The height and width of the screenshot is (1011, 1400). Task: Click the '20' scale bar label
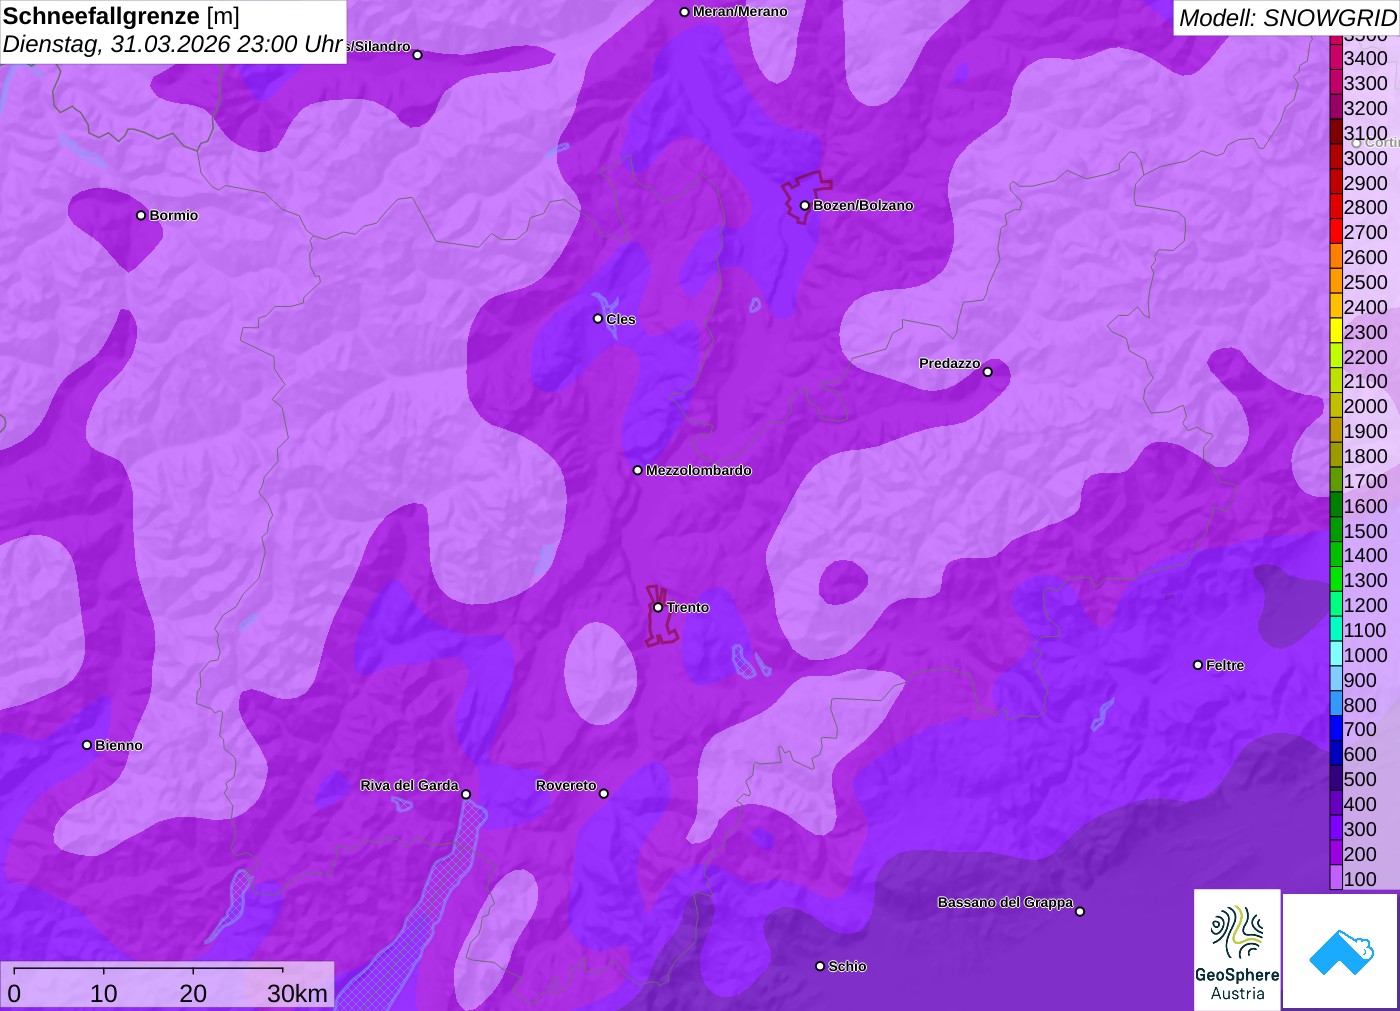click(x=193, y=993)
